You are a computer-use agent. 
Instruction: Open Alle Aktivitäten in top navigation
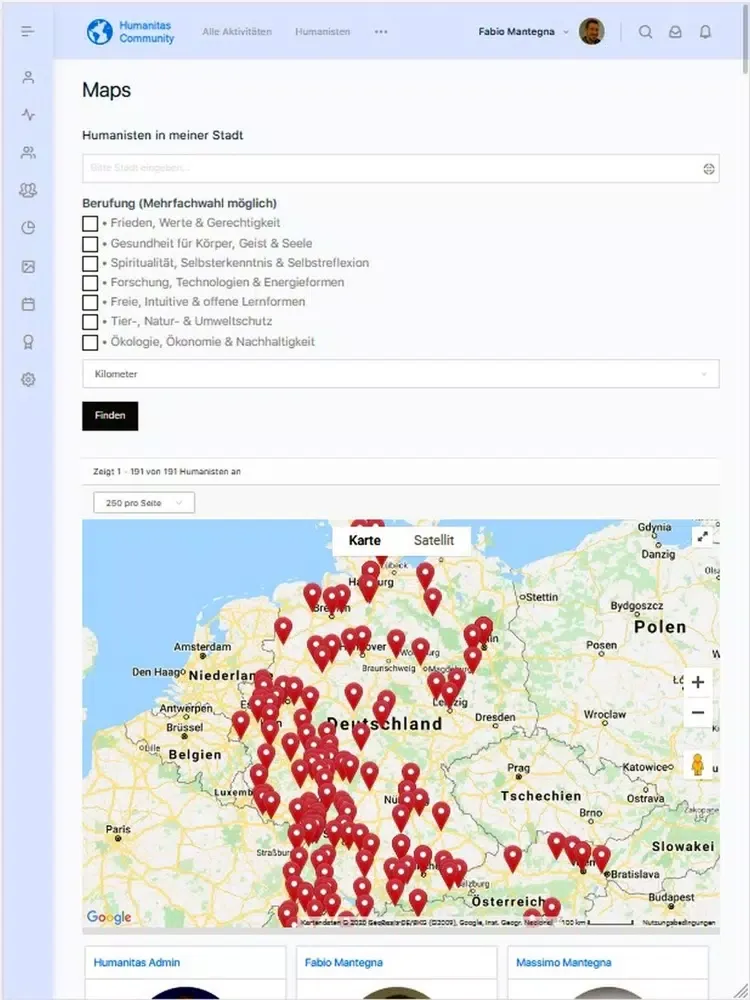pos(237,32)
